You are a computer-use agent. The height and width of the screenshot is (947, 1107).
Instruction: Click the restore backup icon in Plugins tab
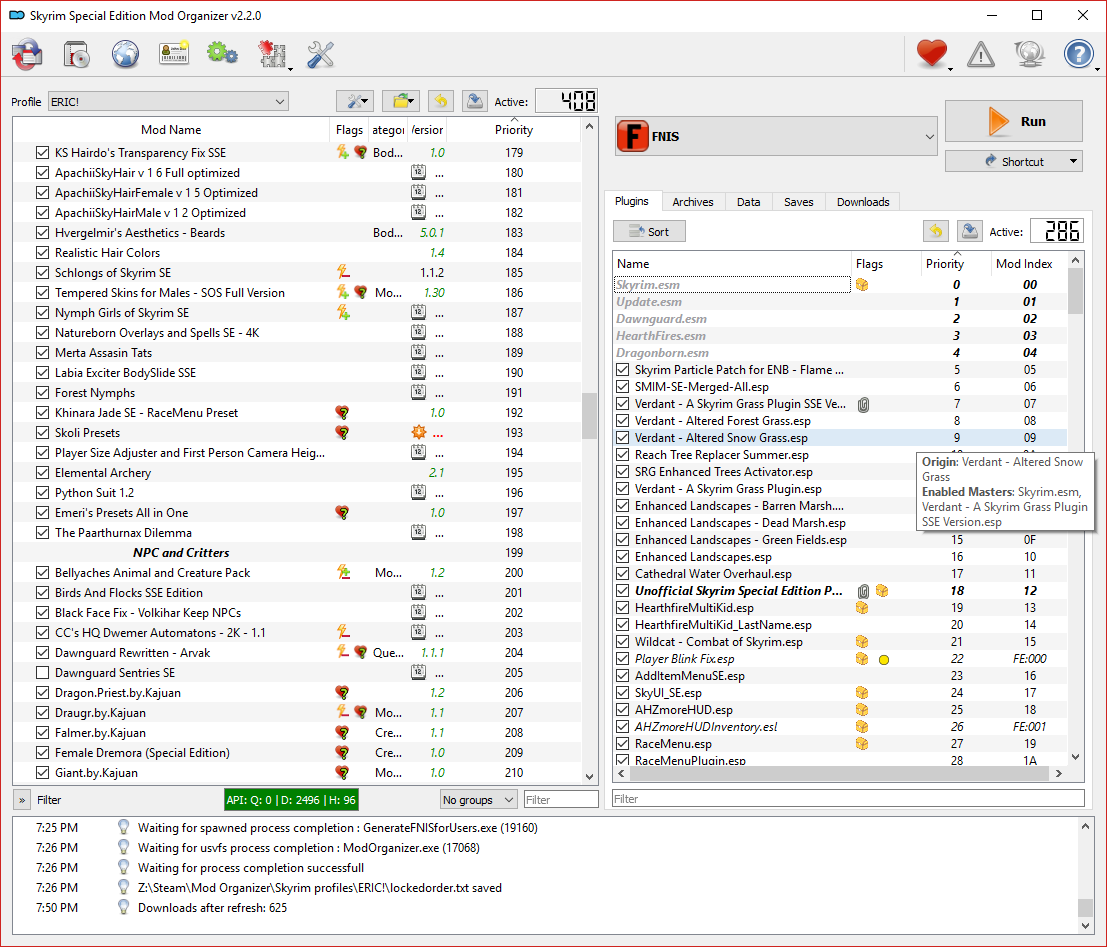[x=936, y=232]
